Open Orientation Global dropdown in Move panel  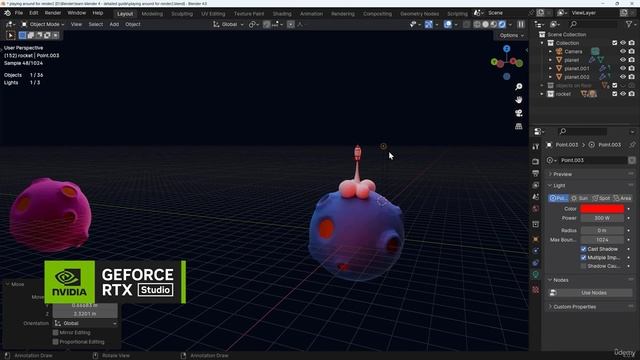[85, 323]
